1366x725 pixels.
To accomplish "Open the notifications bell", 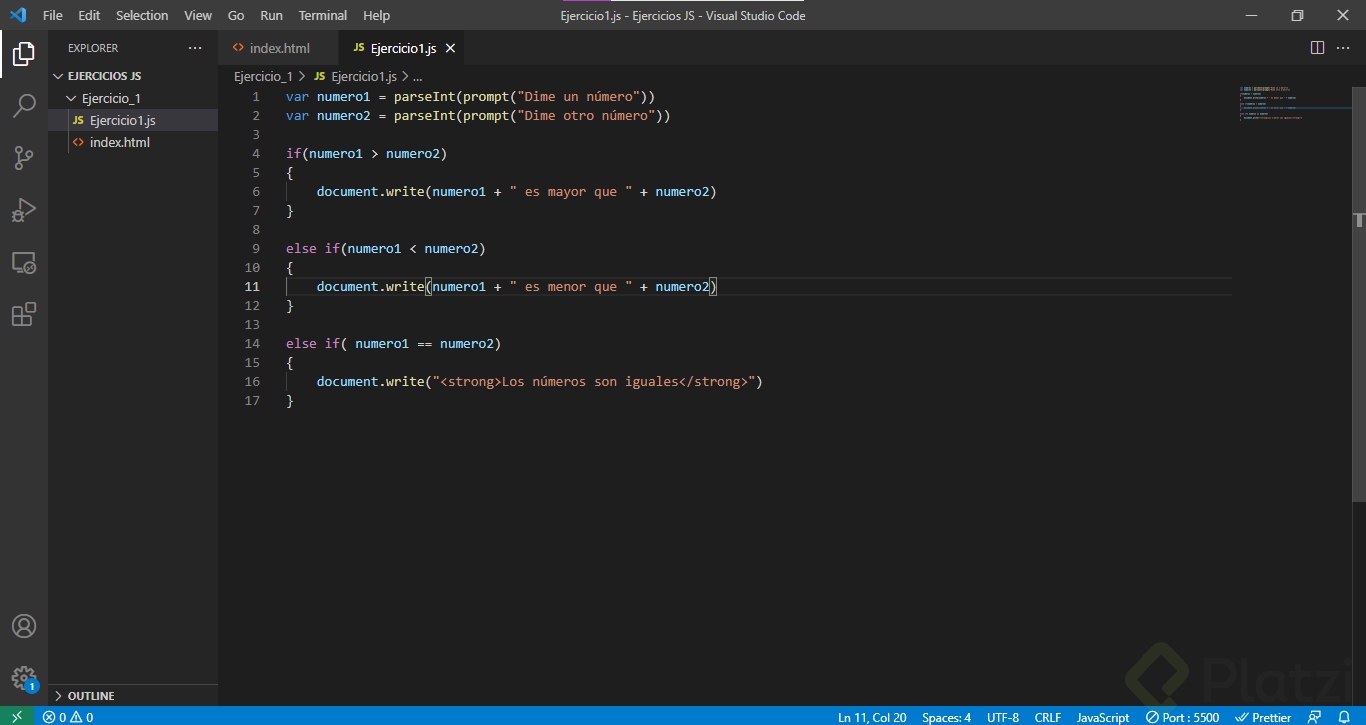I will click(1344, 717).
